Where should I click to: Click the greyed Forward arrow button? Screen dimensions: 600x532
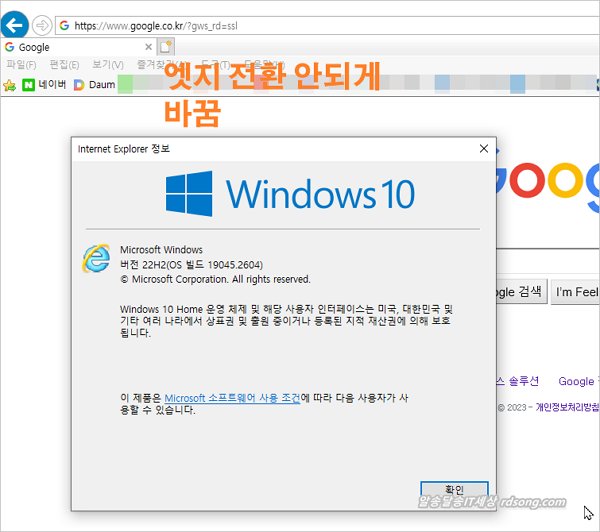click(42, 24)
